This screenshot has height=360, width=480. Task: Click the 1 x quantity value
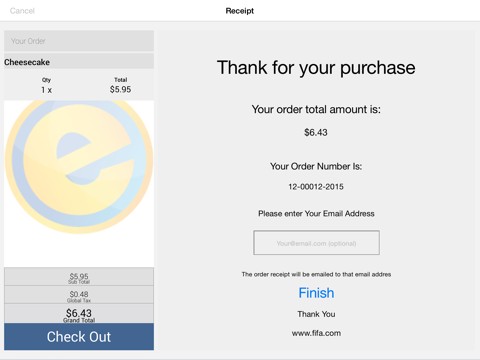pyautogui.click(x=46, y=90)
